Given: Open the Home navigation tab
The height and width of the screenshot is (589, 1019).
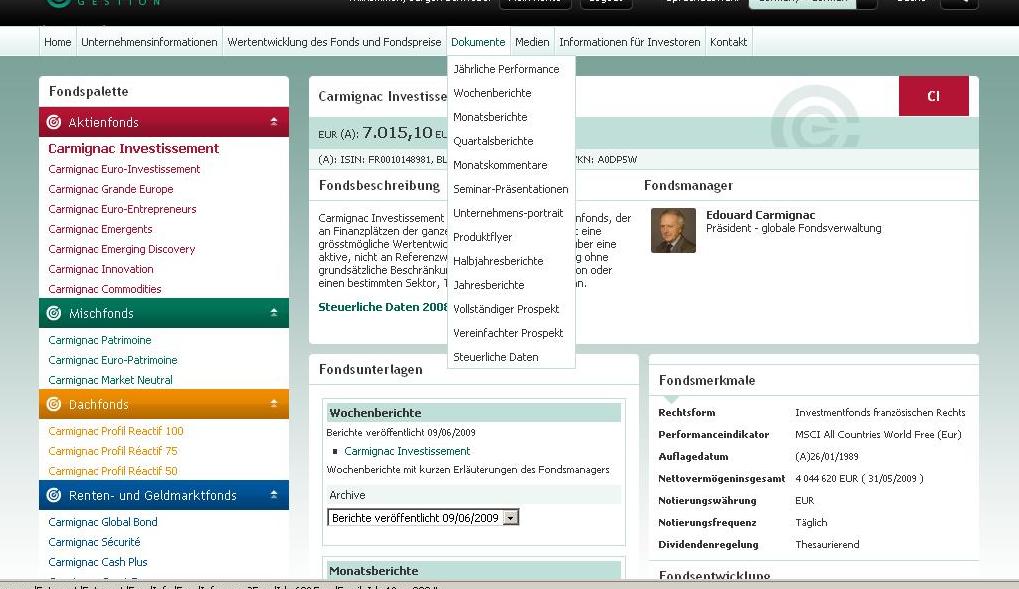Looking at the screenshot, I should click(57, 42).
